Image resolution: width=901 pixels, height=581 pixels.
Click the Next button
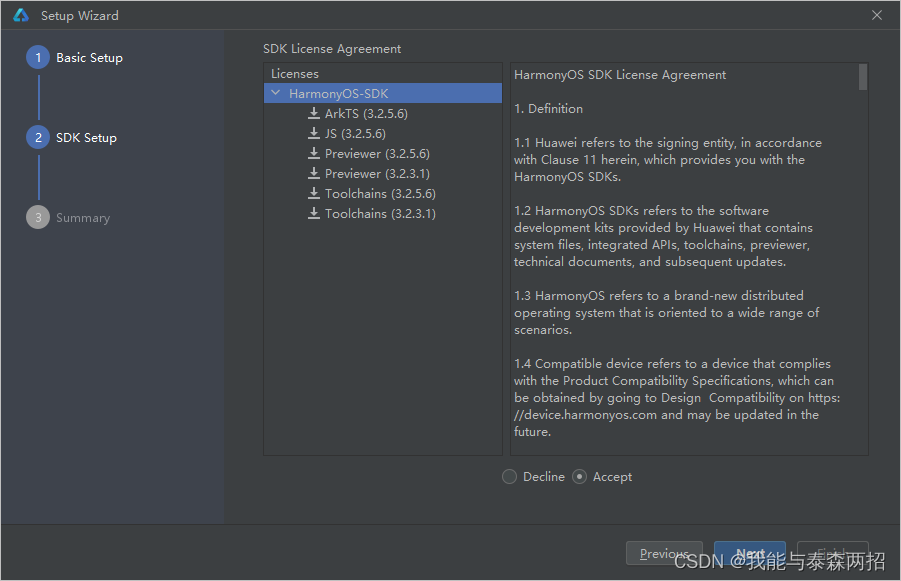coord(750,553)
